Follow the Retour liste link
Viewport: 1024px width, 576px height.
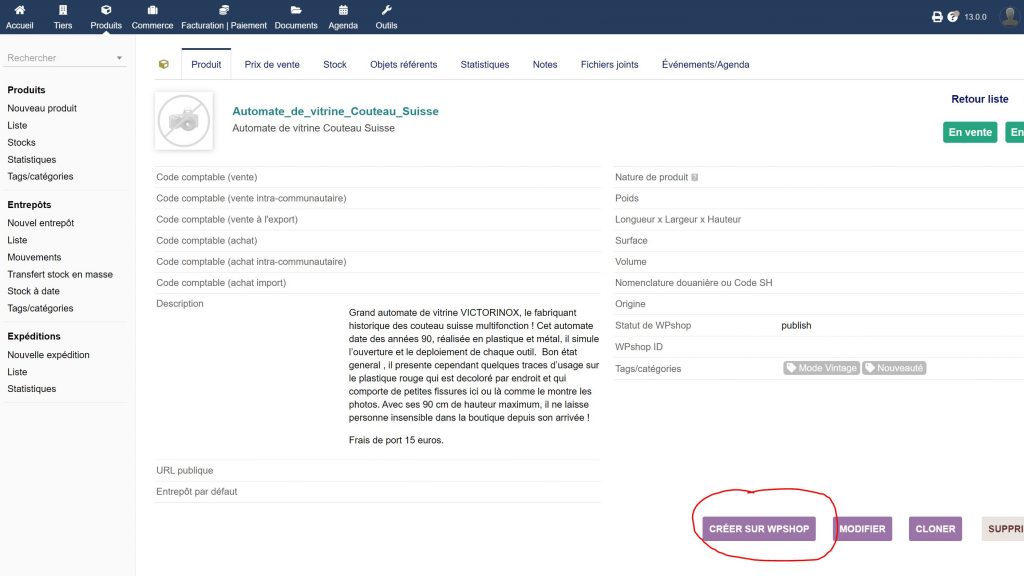[x=980, y=99]
